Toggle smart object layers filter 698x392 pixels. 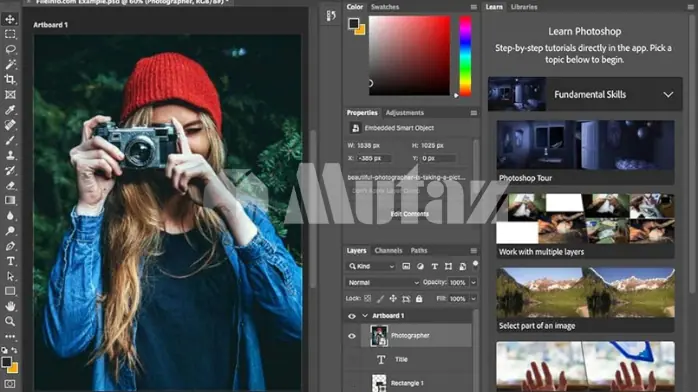pos(463,267)
